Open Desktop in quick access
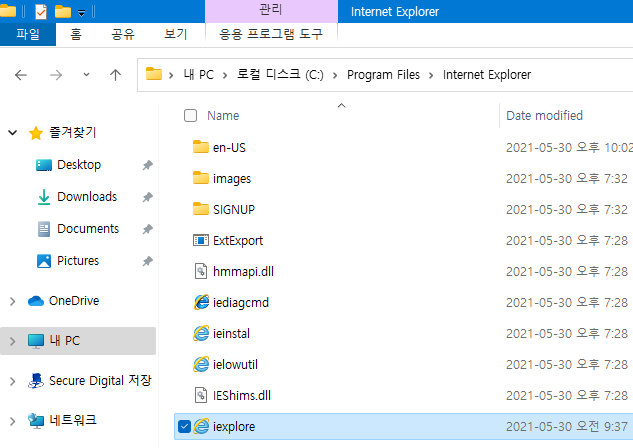This screenshot has width=633, height=448. click(79, 165)
